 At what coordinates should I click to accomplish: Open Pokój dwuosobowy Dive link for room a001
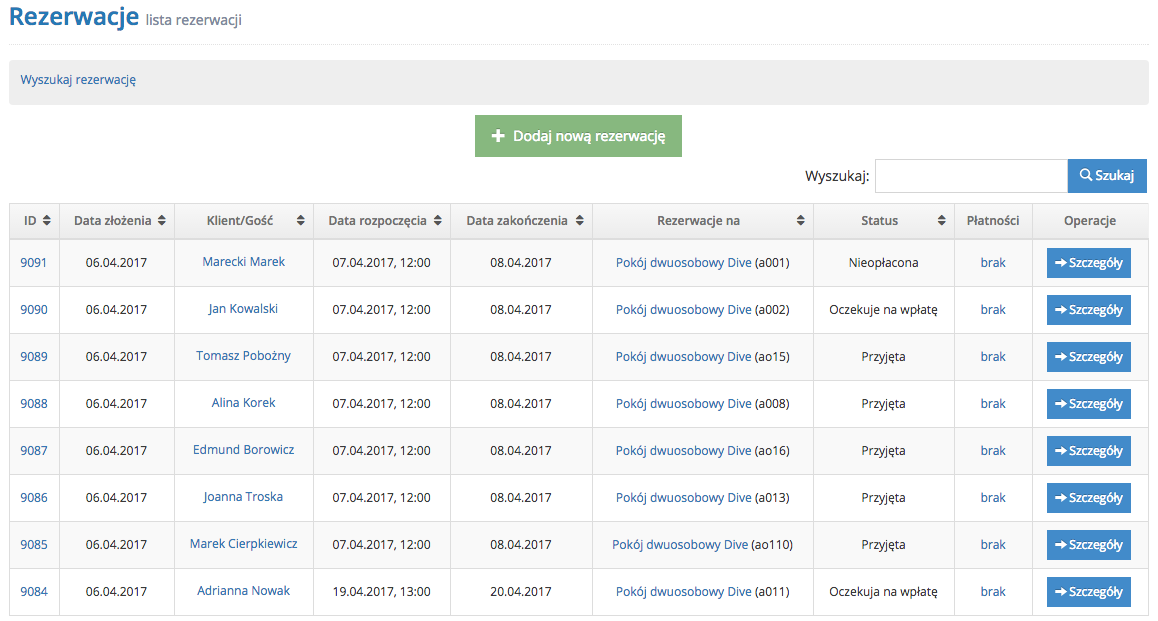pyautogui.click(x=684, y=263)
